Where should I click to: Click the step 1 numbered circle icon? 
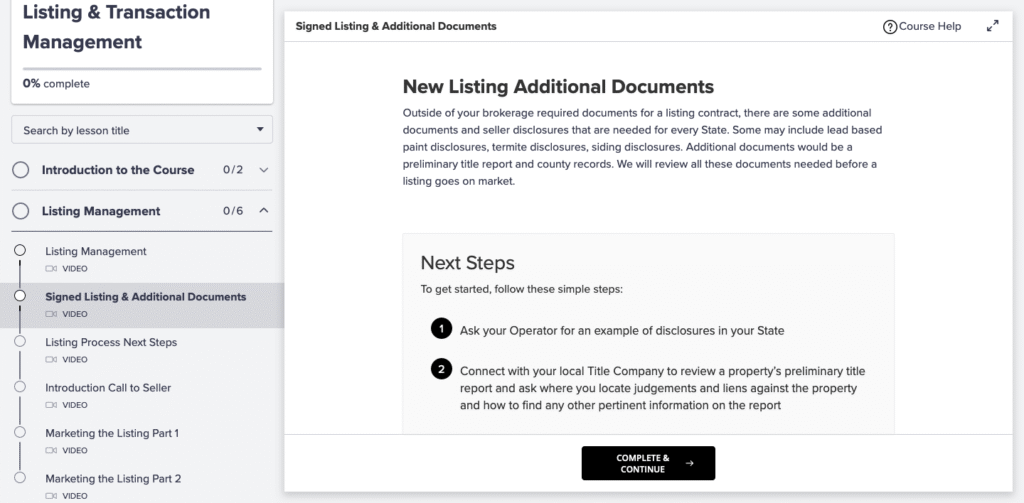441,330
